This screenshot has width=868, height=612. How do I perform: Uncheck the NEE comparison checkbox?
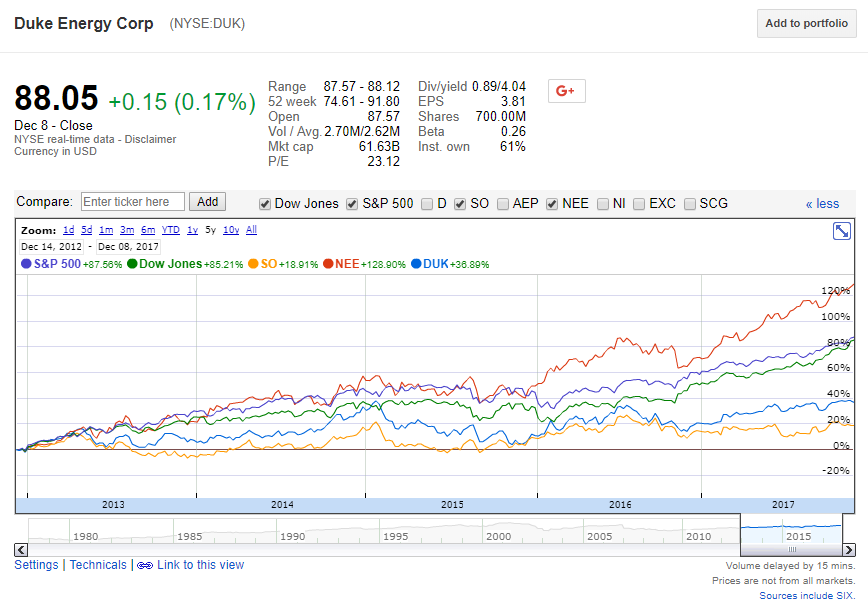pos(551,204)
